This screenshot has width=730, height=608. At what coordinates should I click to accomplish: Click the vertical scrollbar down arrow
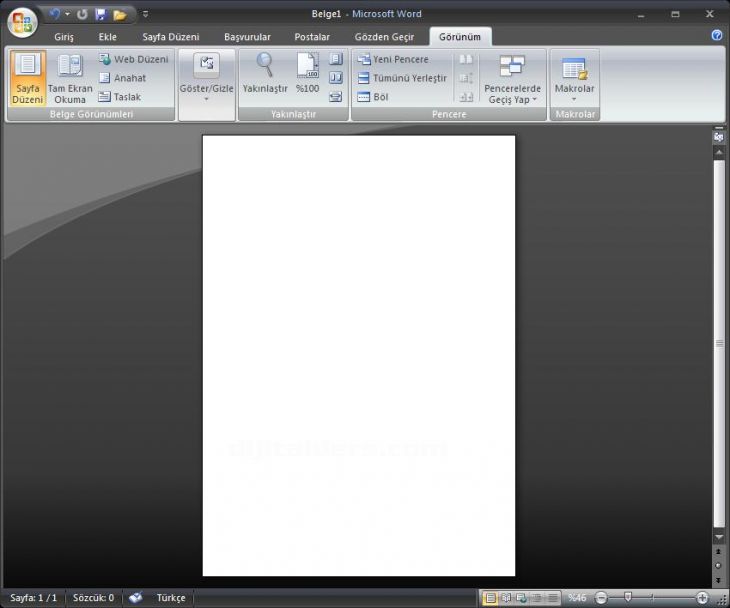click(x=719, y=537)
